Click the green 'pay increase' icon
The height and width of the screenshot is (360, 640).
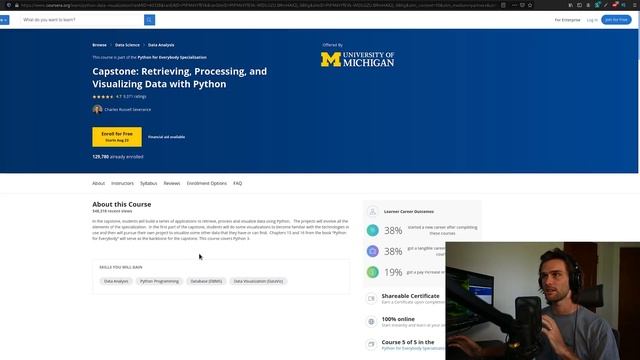click(372, 272)
